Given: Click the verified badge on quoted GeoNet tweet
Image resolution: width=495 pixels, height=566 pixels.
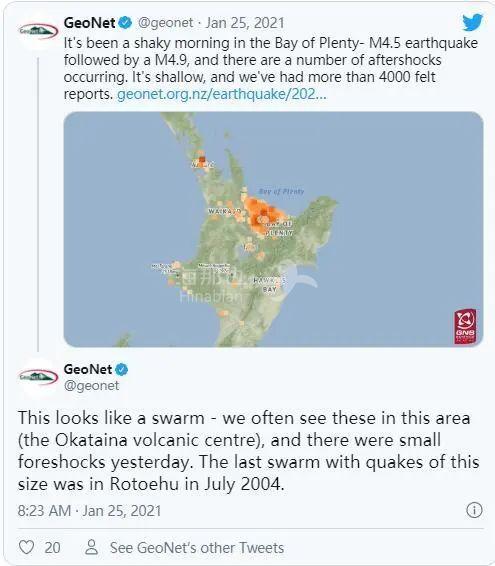Looking at the screenshot, I should (x=125, y=23).
